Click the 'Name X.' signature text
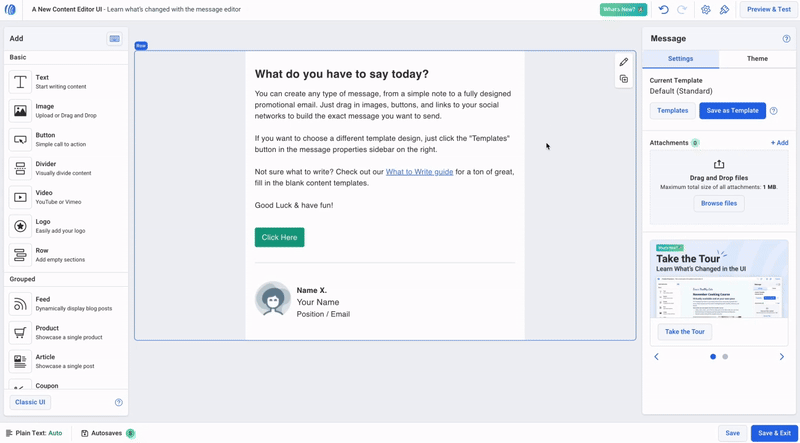This screenshot has width=800, height=443. click(x=312, y=290)
